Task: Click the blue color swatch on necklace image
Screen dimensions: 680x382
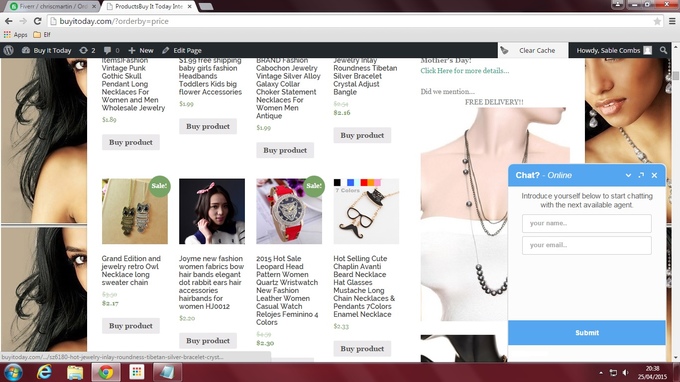Action: 350,183
